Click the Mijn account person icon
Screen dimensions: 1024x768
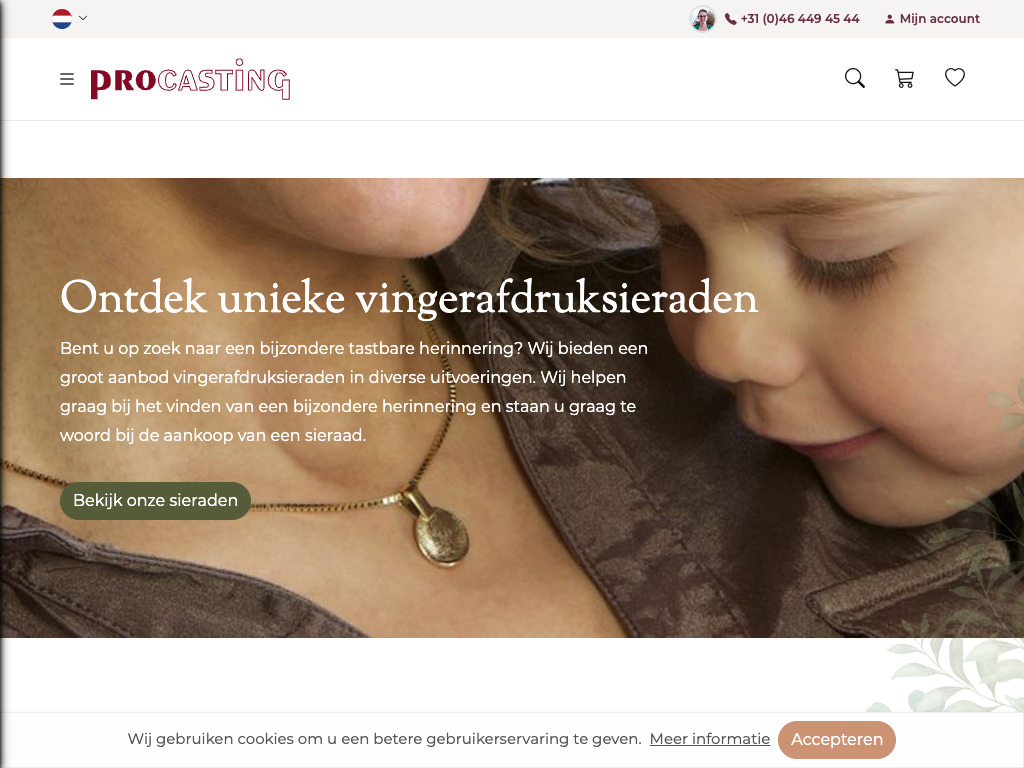(889, 20)
